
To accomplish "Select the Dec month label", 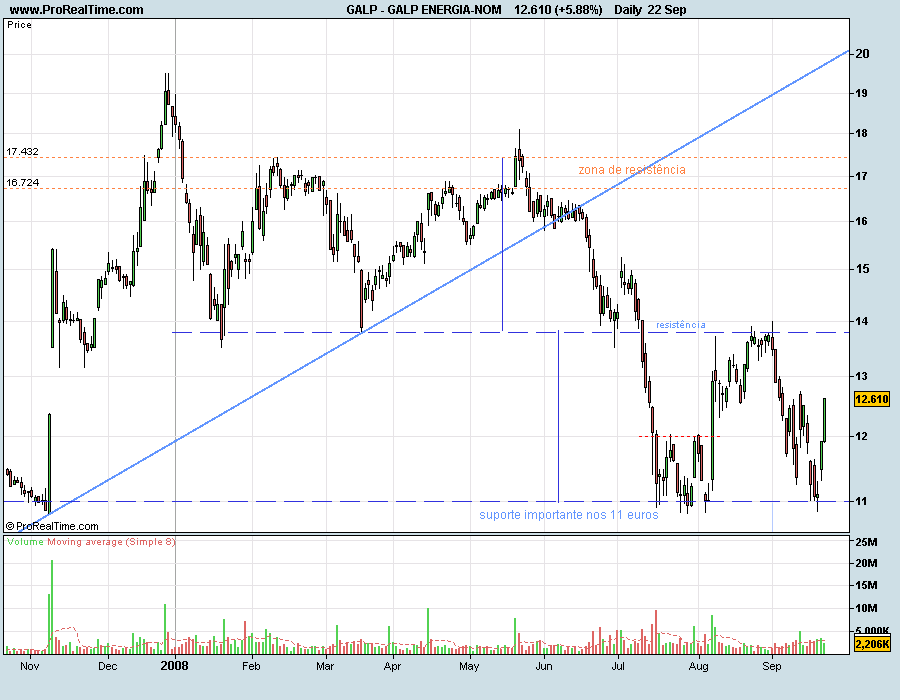I will coord(107,666).
